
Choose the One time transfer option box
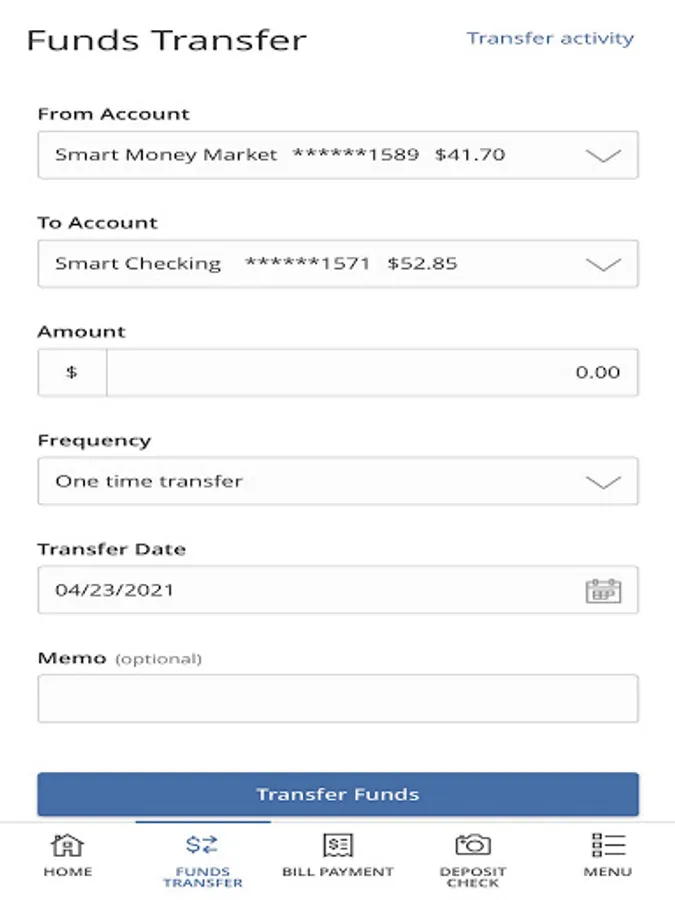click(x=338, y=481)
